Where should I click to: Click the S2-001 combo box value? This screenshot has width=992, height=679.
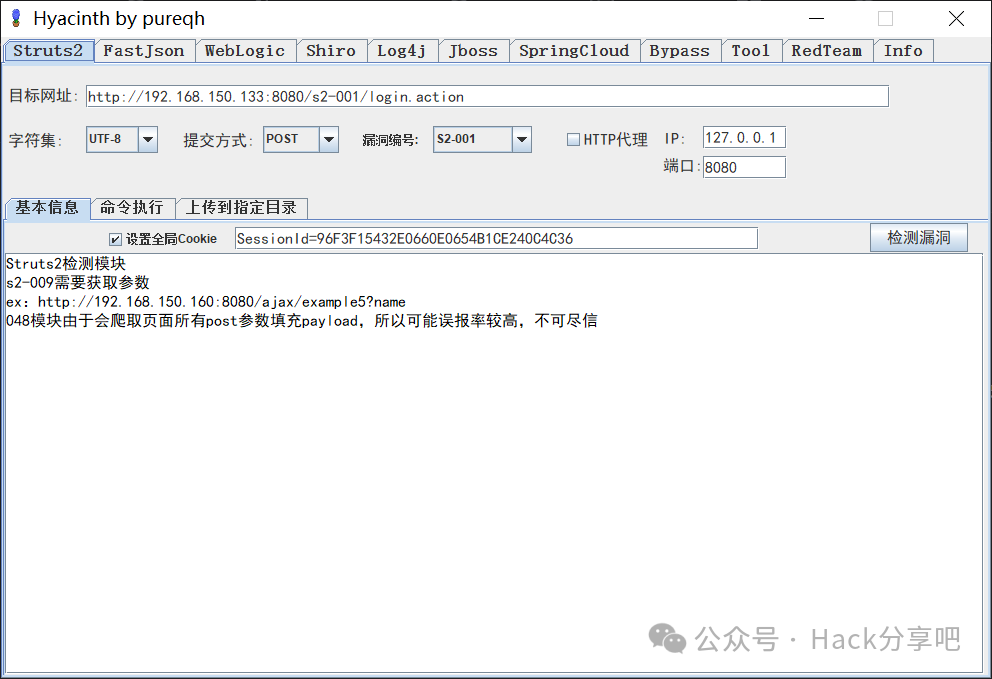[x=473, y=139]
